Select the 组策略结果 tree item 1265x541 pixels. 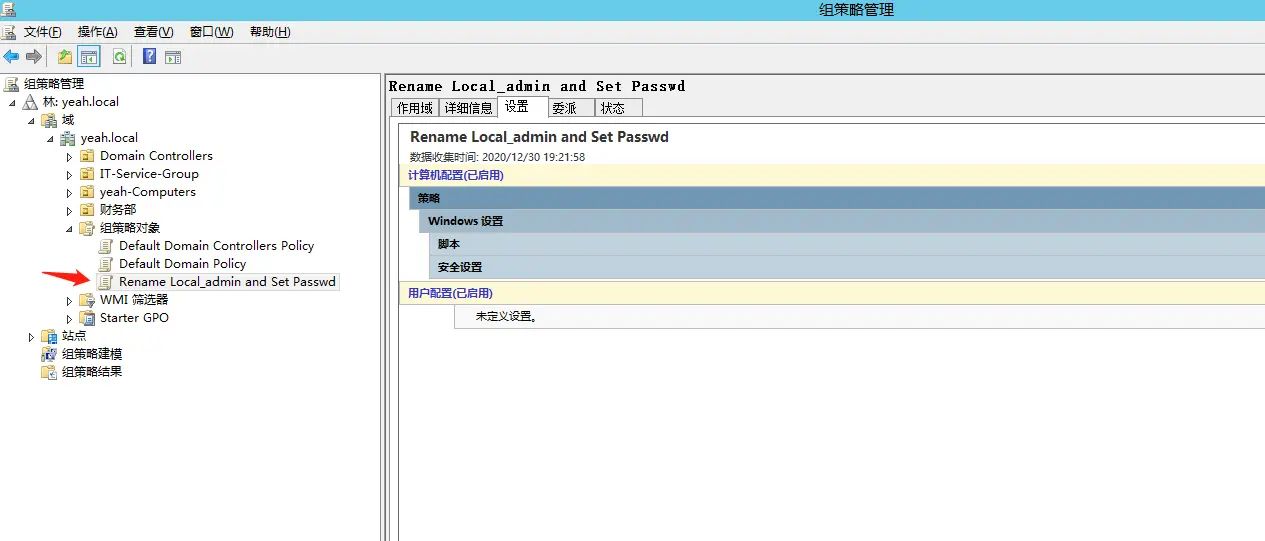[x=92, y=372]
